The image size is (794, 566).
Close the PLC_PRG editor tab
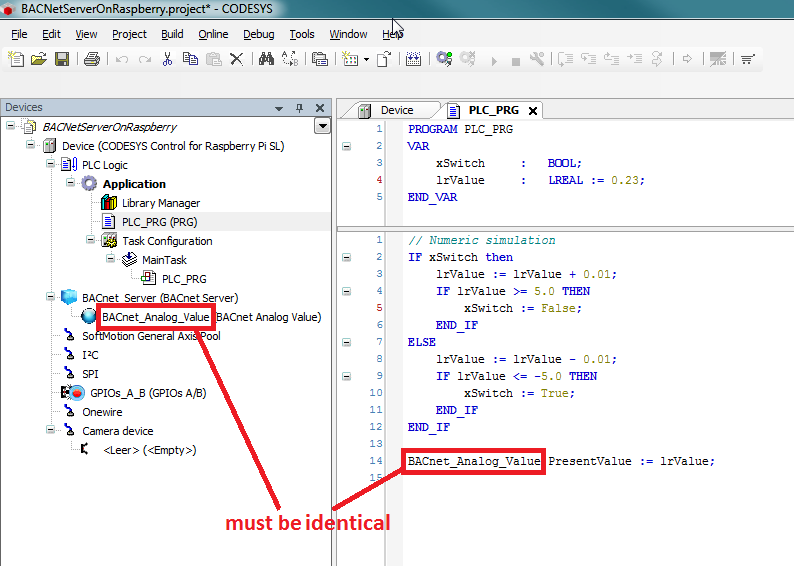pos(533,111)
